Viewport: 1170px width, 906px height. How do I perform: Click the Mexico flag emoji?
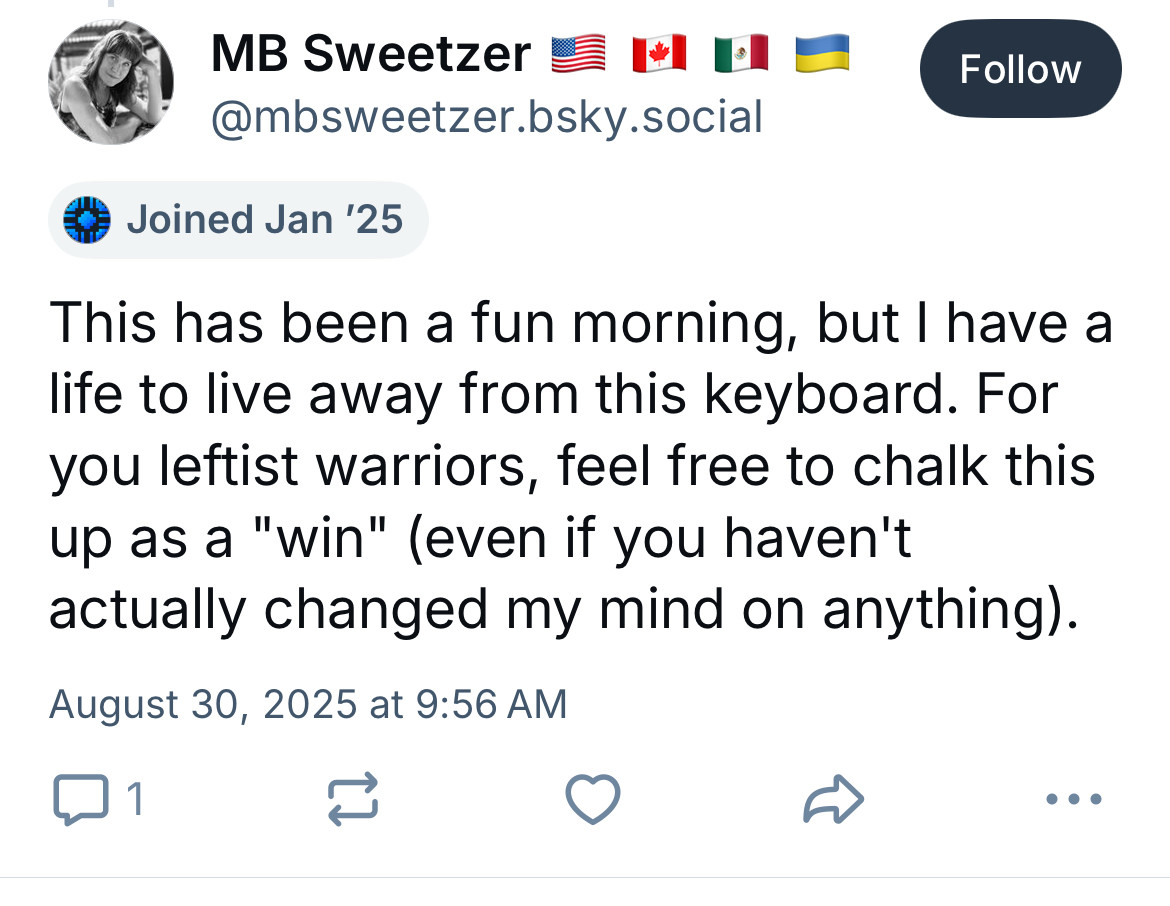tap(741, 54)
